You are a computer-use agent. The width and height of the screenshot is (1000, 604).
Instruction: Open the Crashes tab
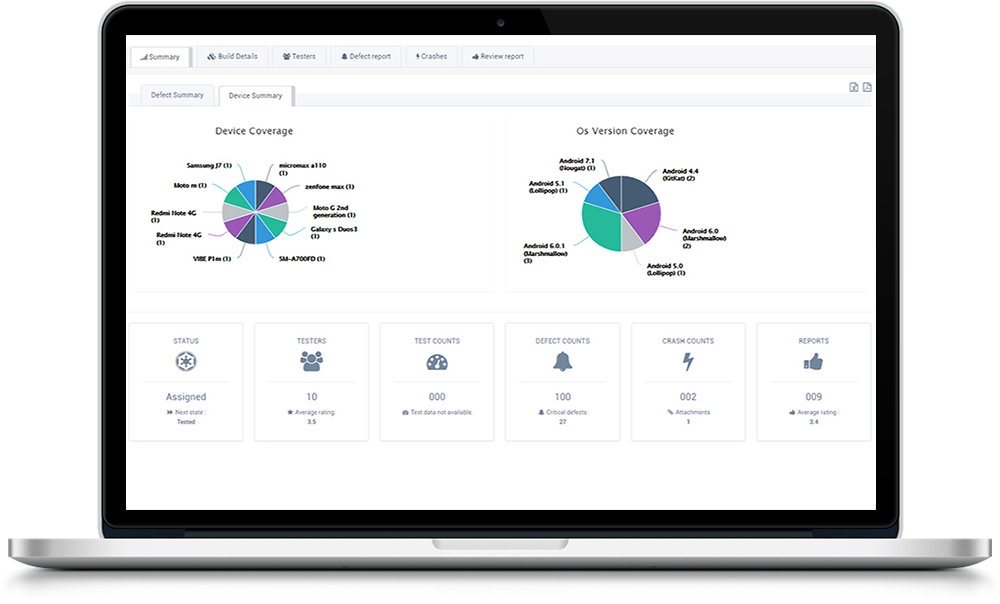pos(431,56)
